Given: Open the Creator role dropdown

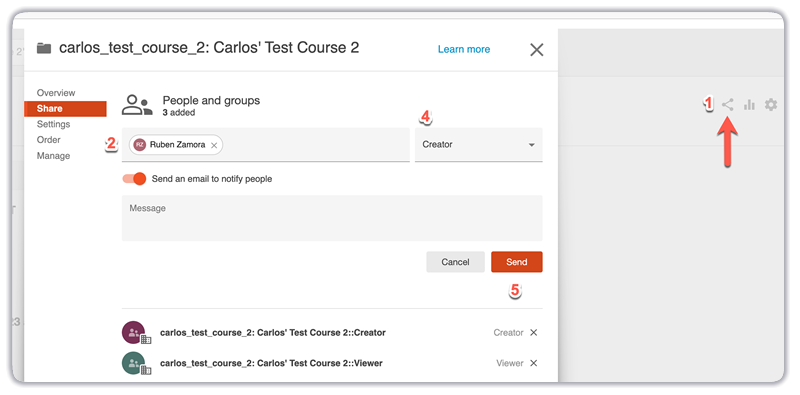Looking at the screenshot, I should click(479, 144).
